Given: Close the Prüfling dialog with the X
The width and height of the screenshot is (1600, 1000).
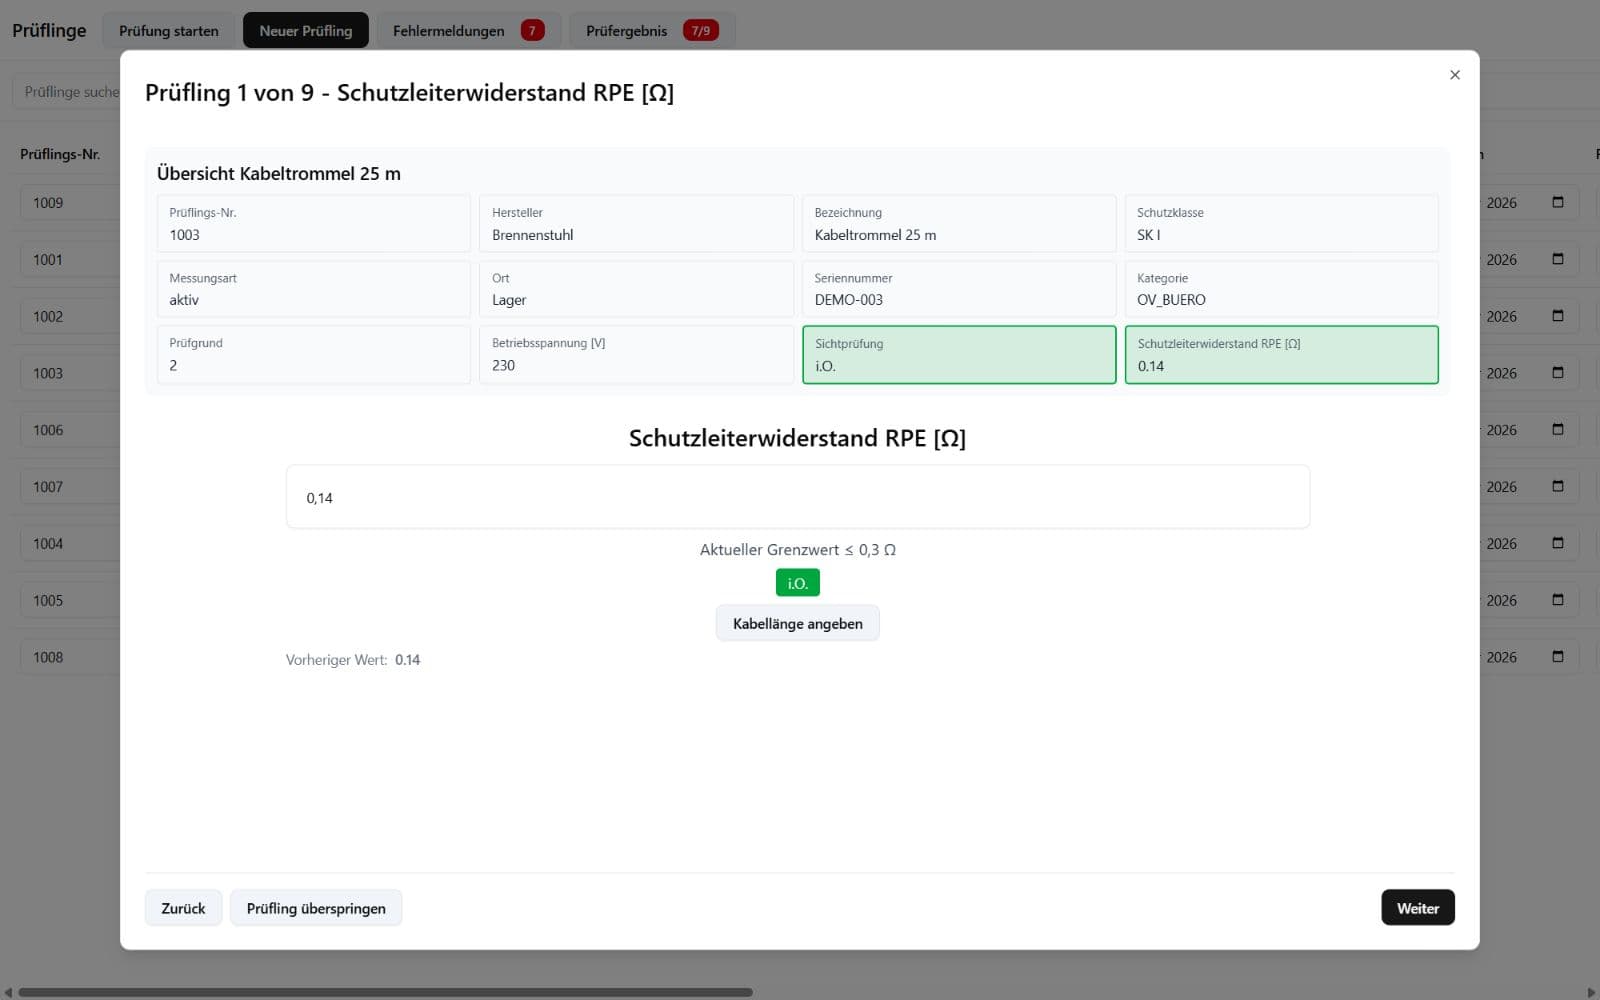Looking at the screenshot, I should click(x=1455, y=75).
